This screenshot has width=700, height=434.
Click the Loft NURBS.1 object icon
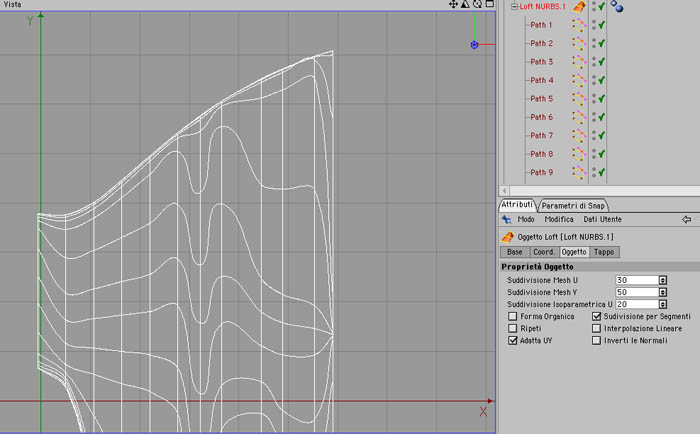point(579,7)
